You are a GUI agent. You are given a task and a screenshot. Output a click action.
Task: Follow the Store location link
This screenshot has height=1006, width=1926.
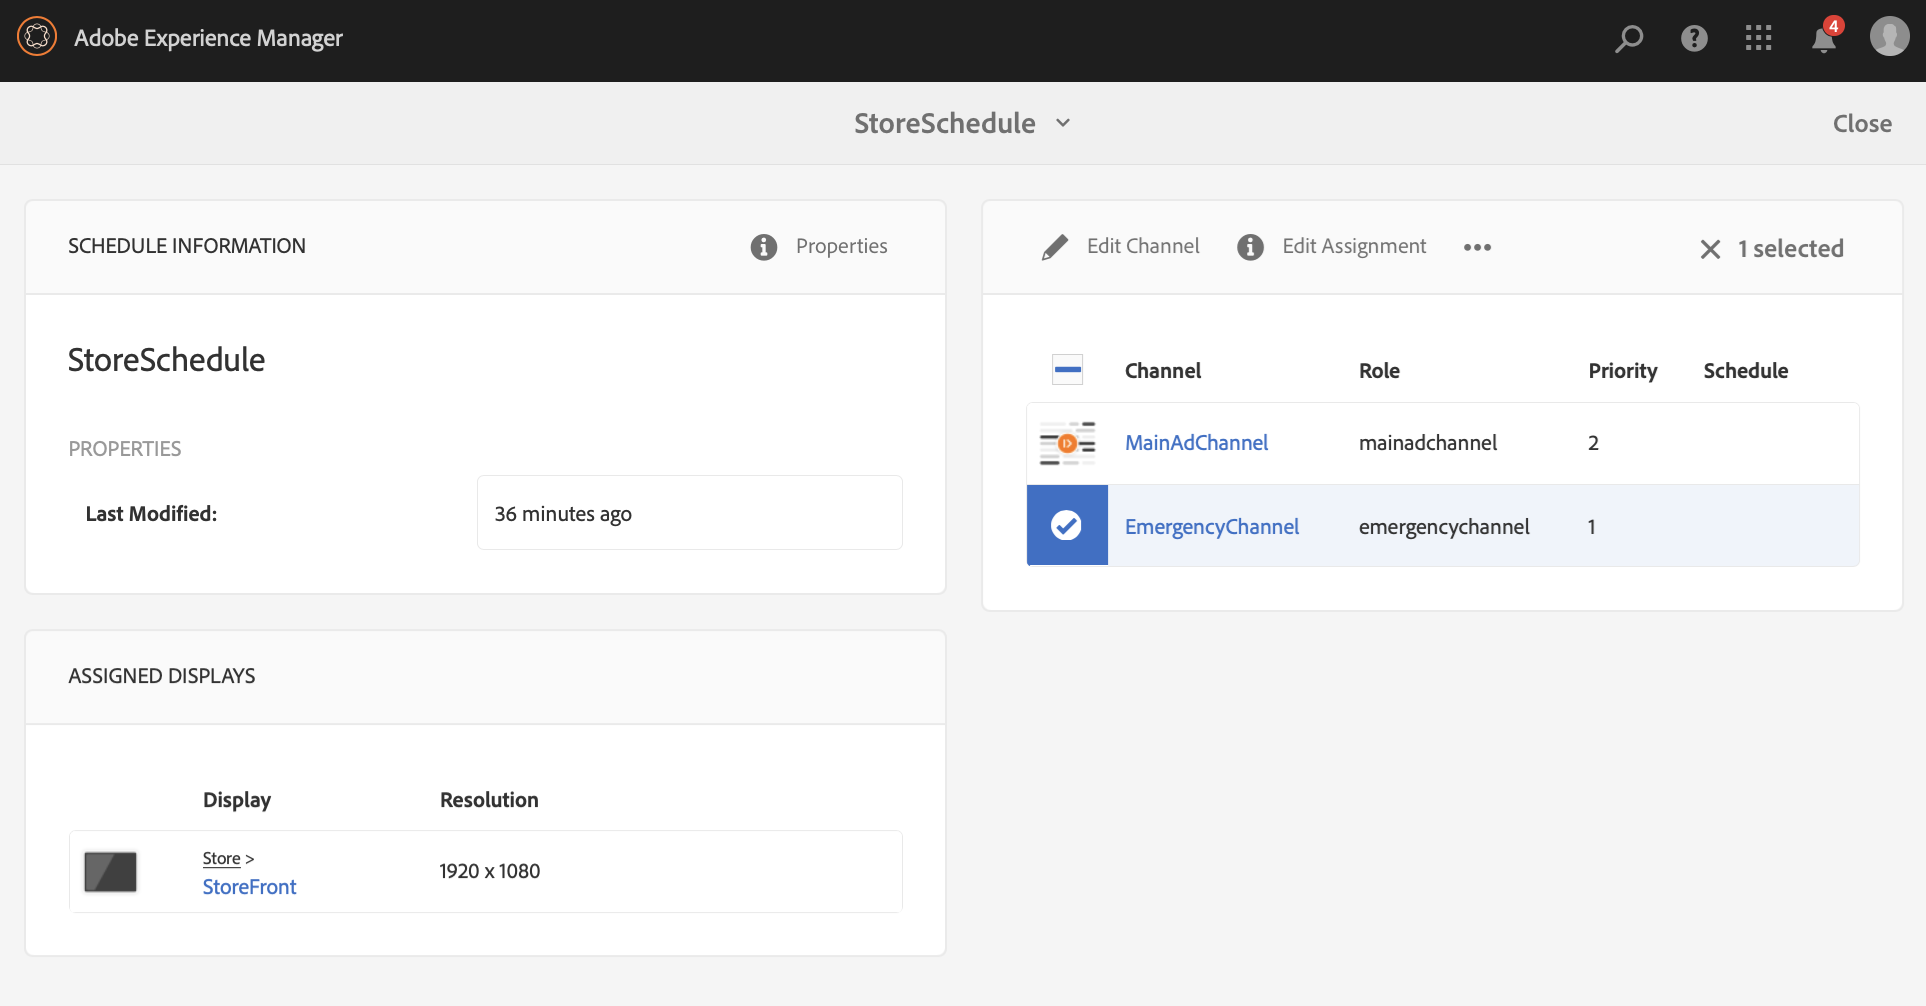tap(221, 859)
